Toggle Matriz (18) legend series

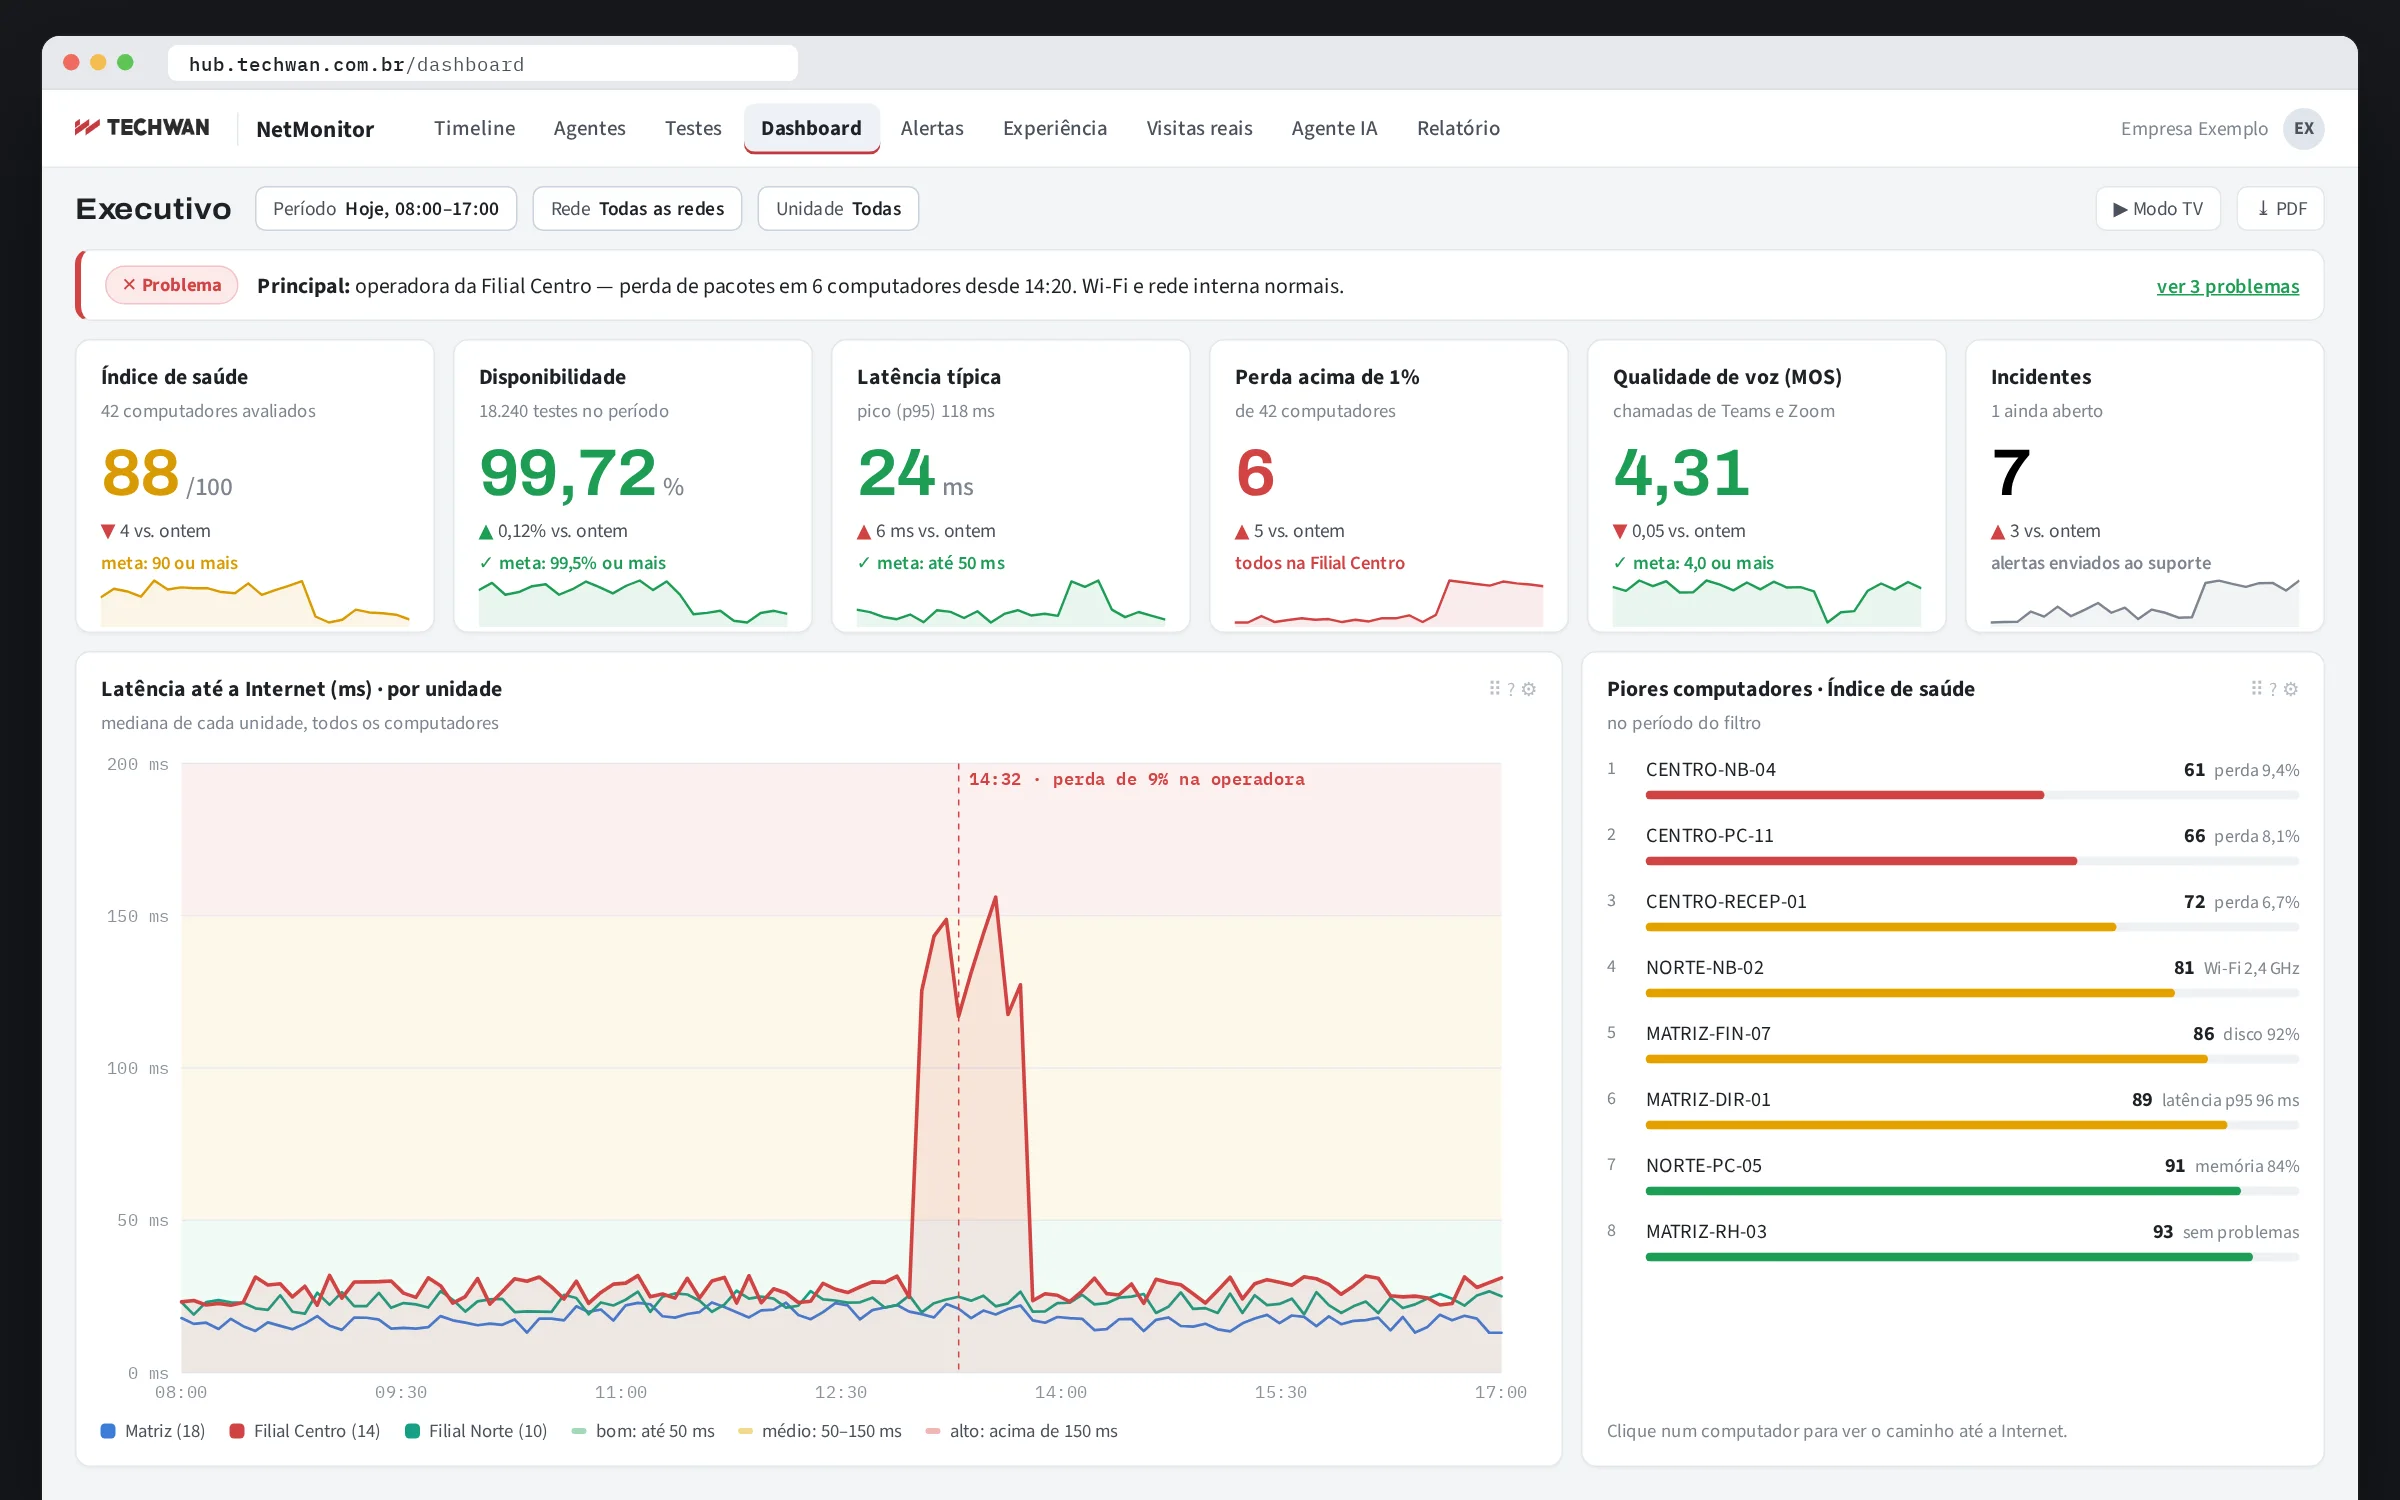click(153, 1431)
